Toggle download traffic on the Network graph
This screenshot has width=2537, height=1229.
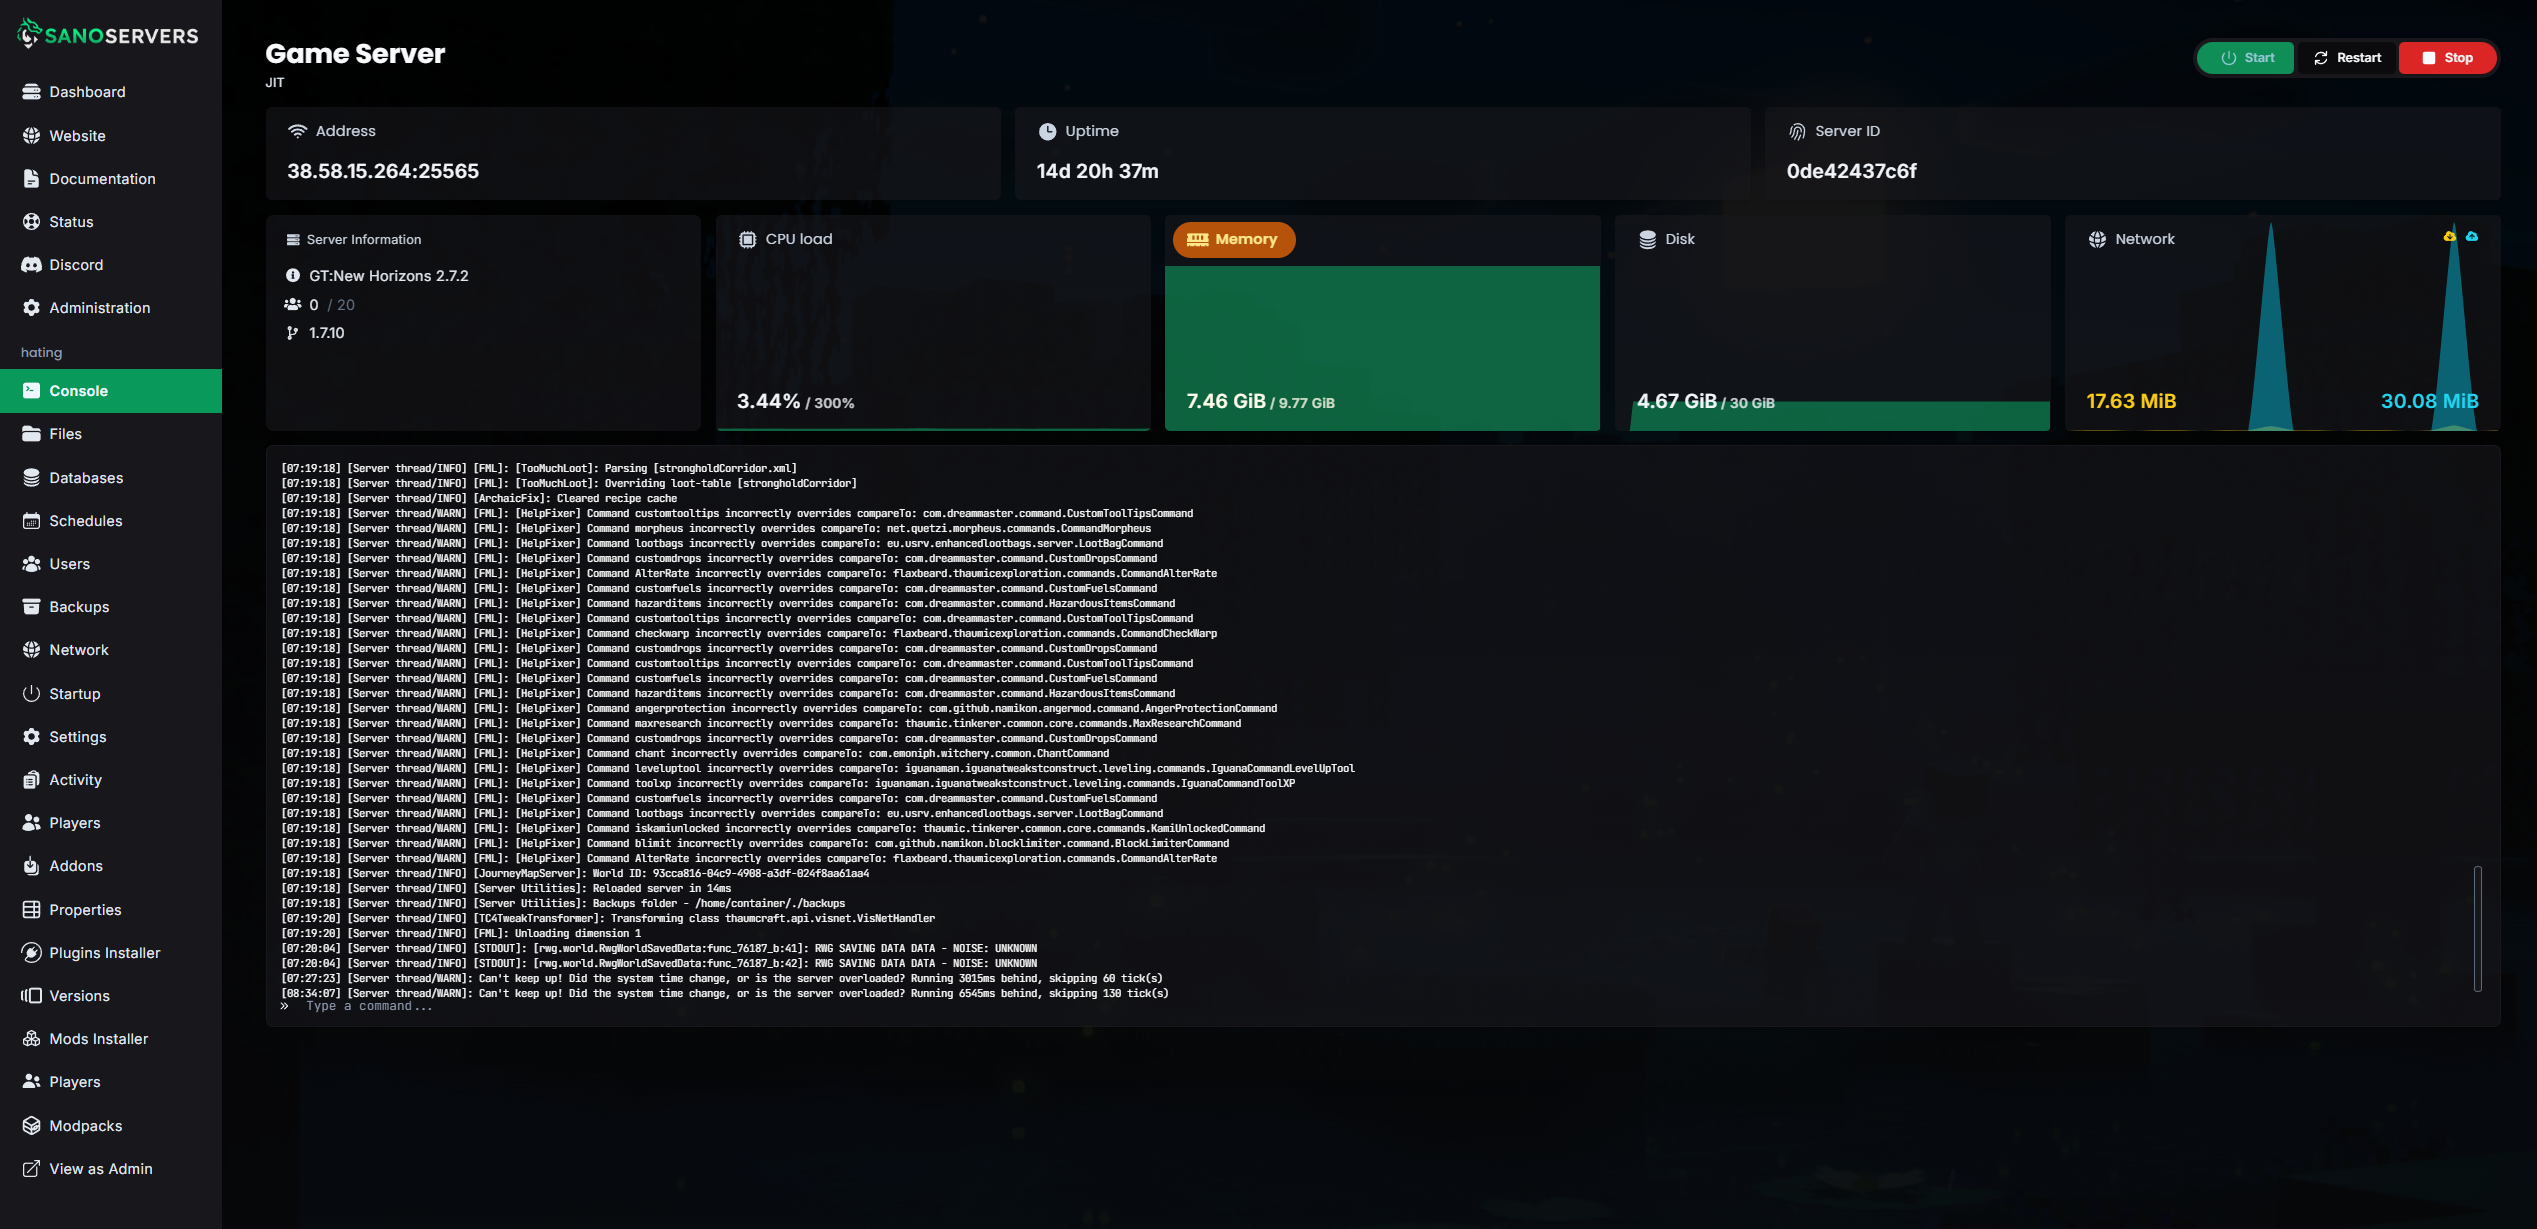tap(2450, 236)
